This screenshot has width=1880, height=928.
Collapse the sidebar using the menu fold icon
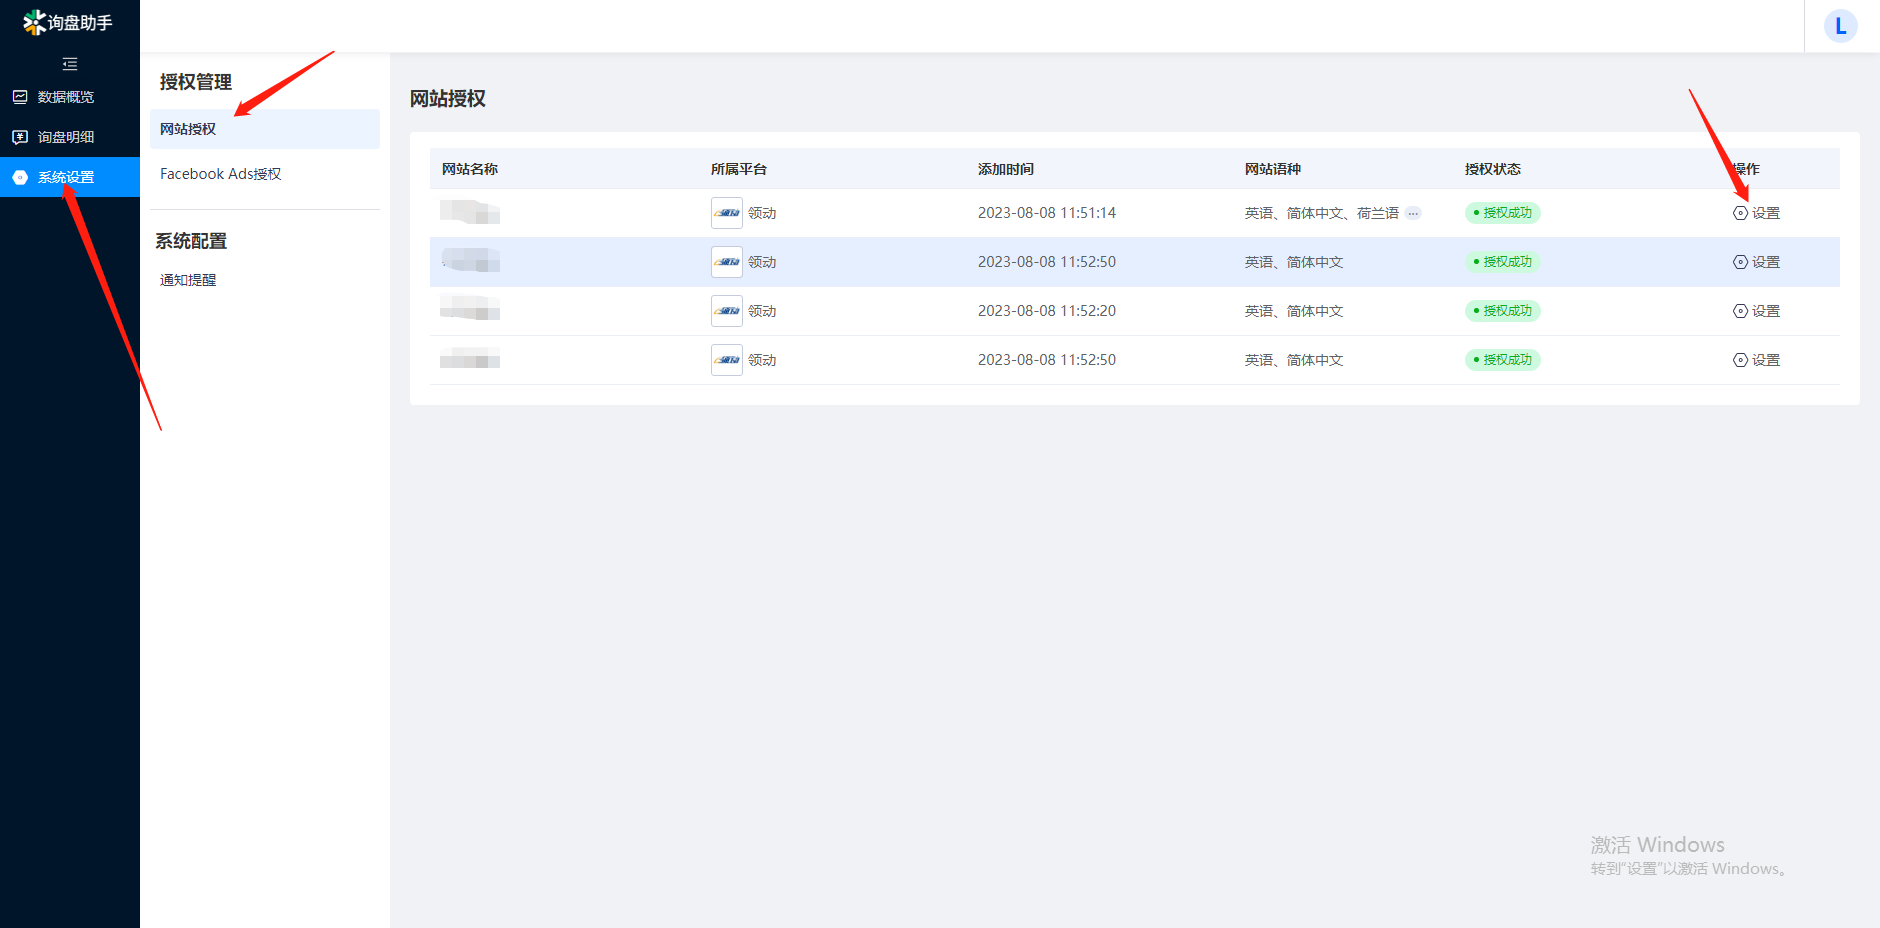pyautogui.click(x=70, y=64)
